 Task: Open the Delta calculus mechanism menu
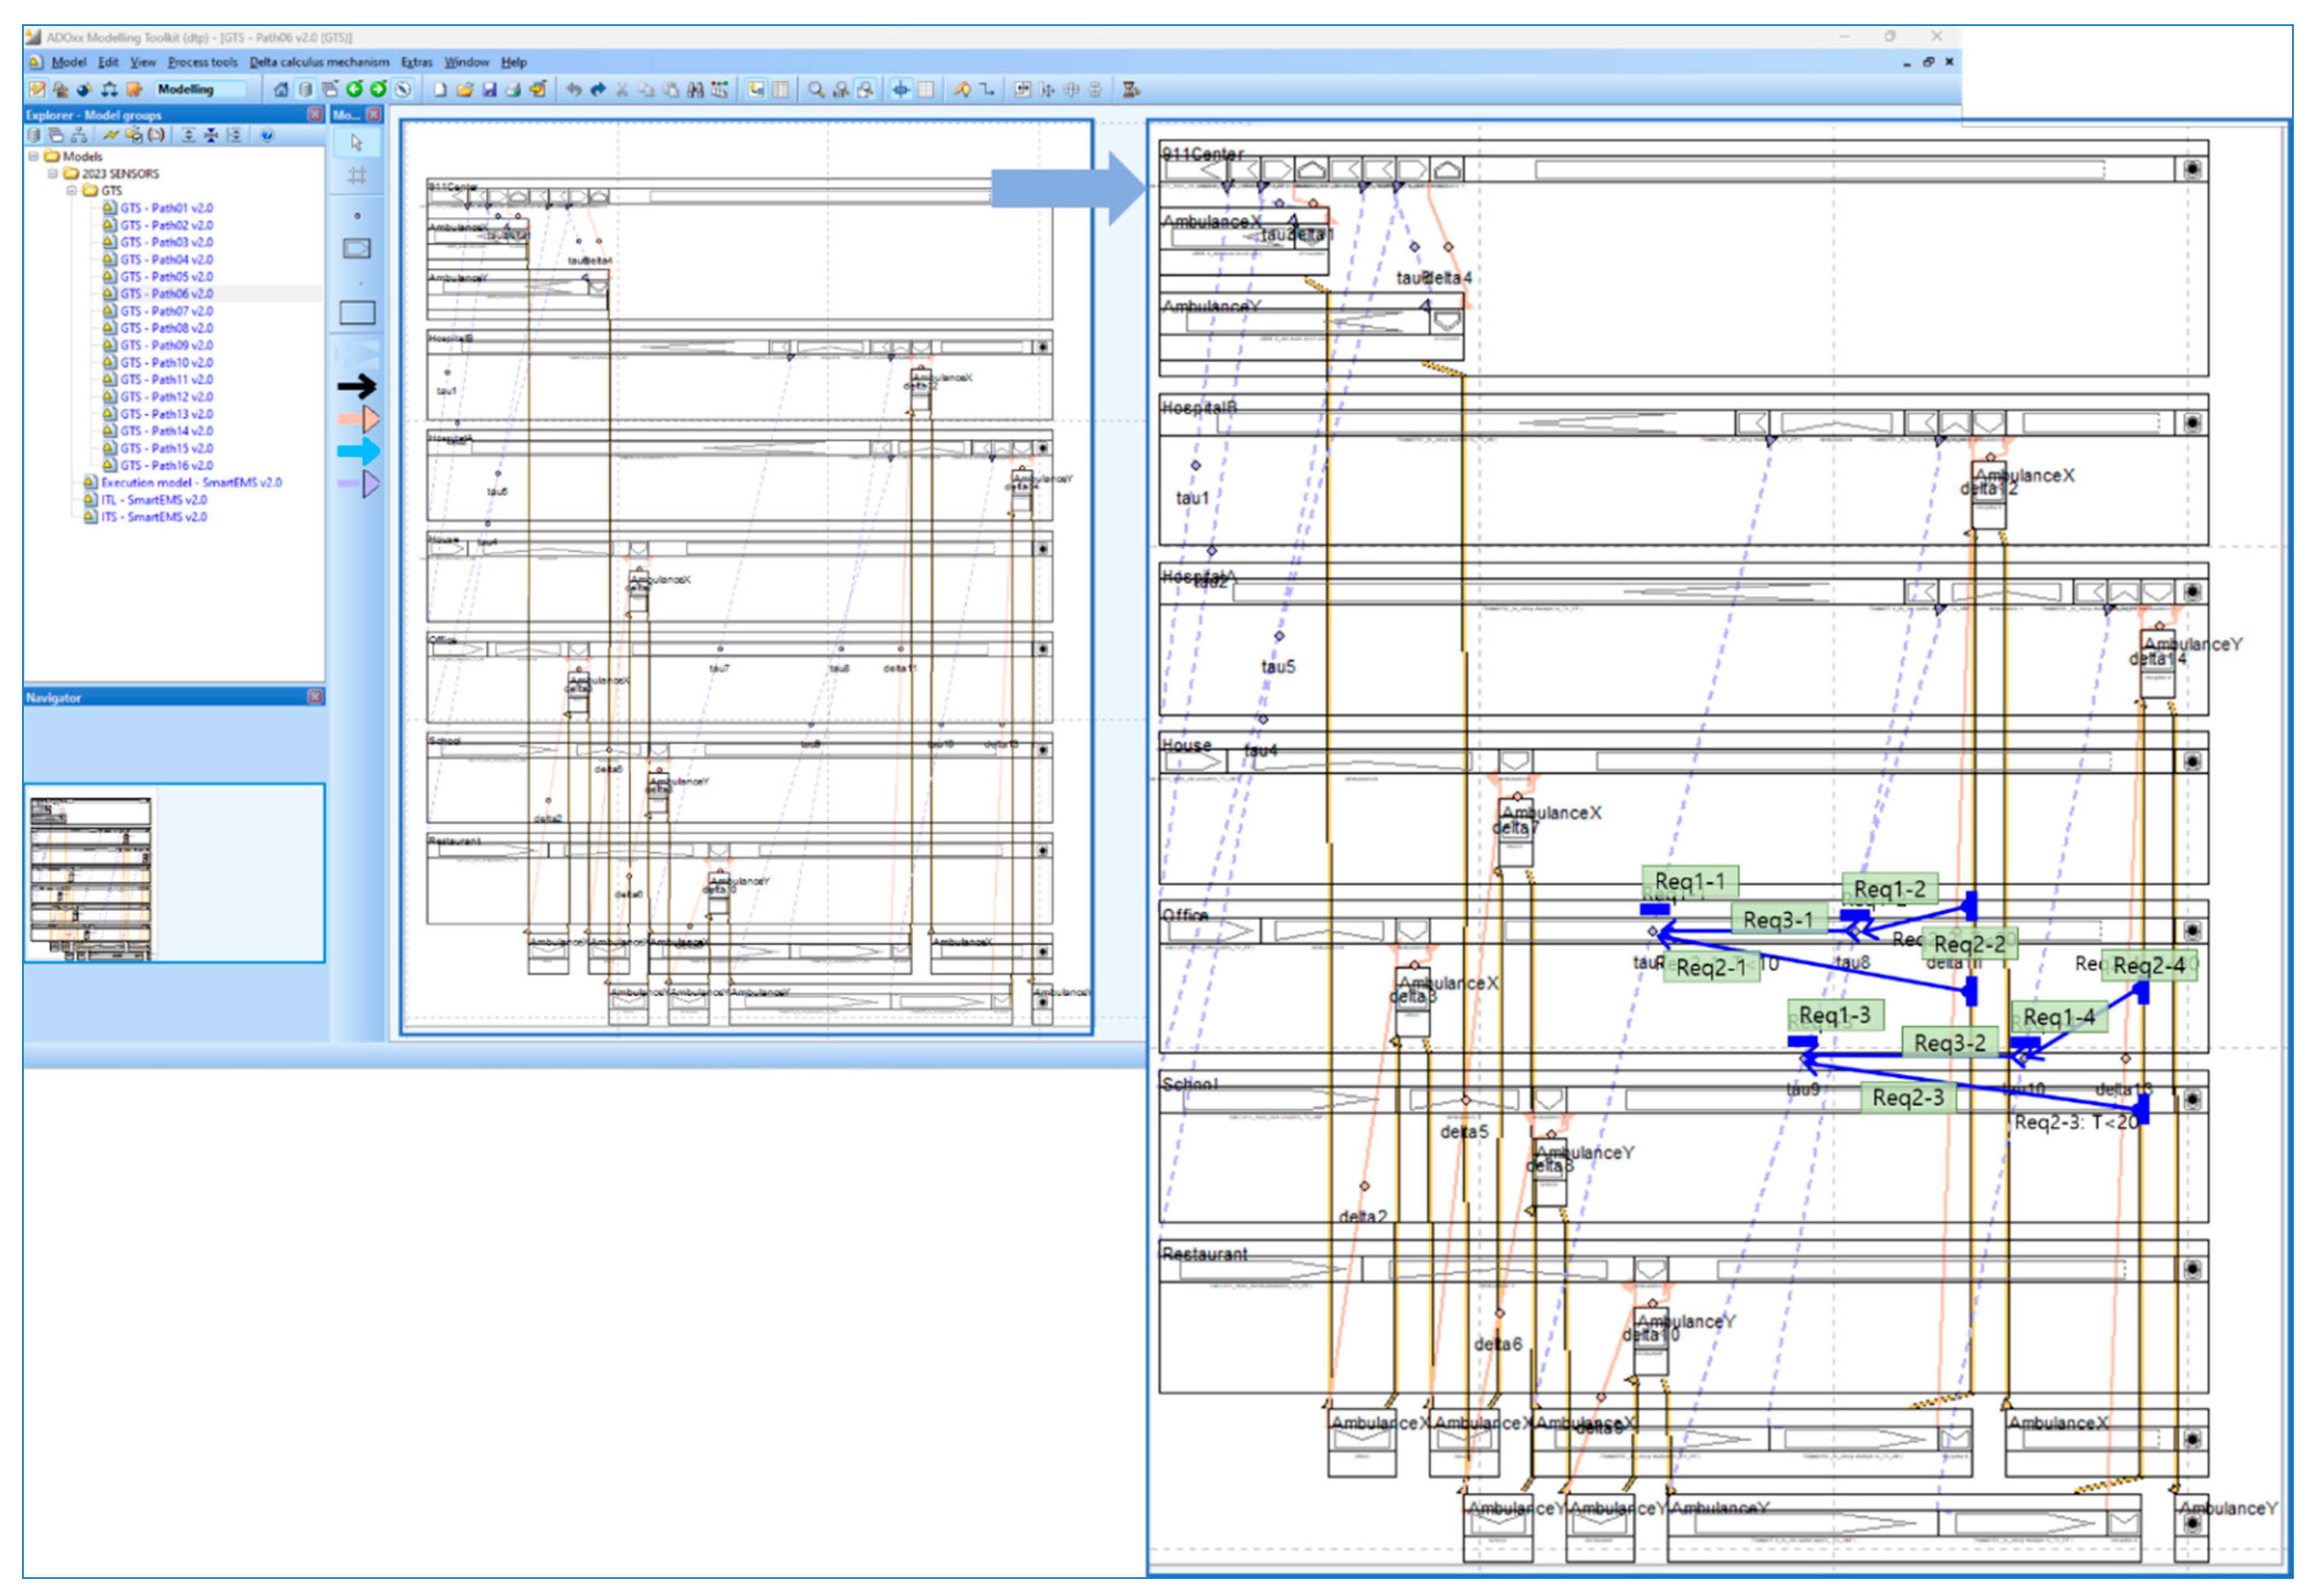pyautogui.click(x=319, y=62)
